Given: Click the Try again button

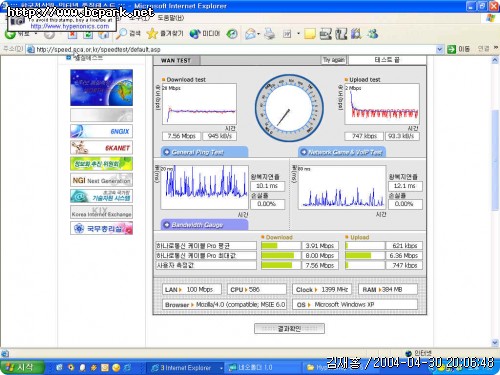Looking at the screenshot, I should pos(334,60).
